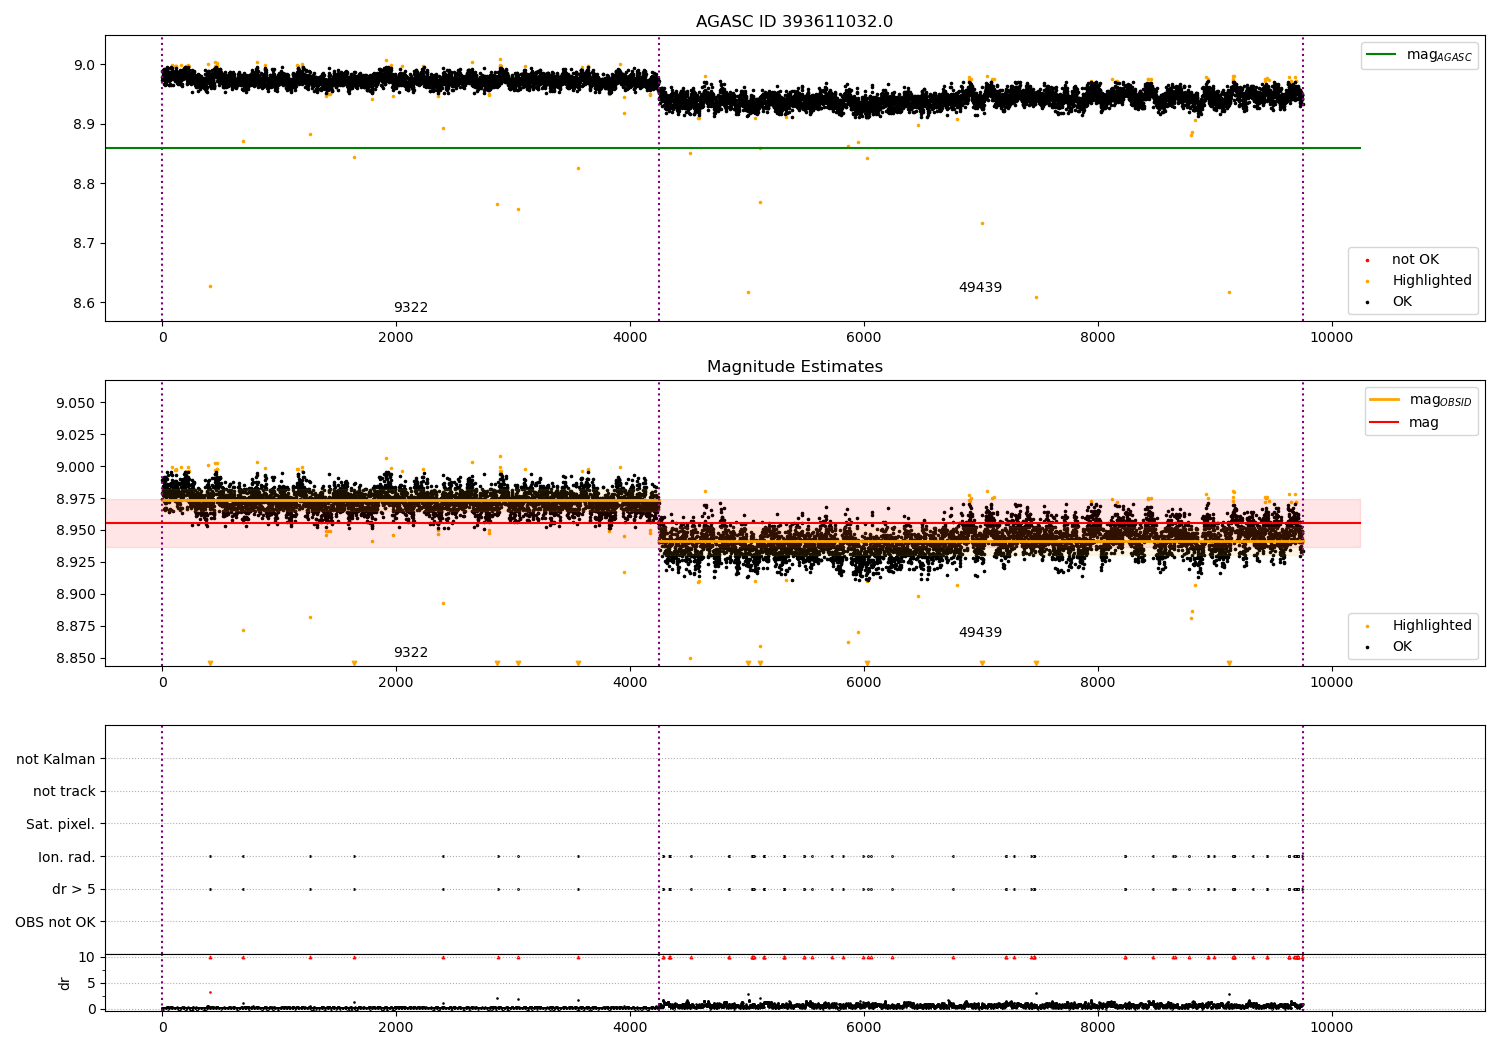
Task: Click y-axis tick 8.975 in middle plot
Action: point(75,499)
